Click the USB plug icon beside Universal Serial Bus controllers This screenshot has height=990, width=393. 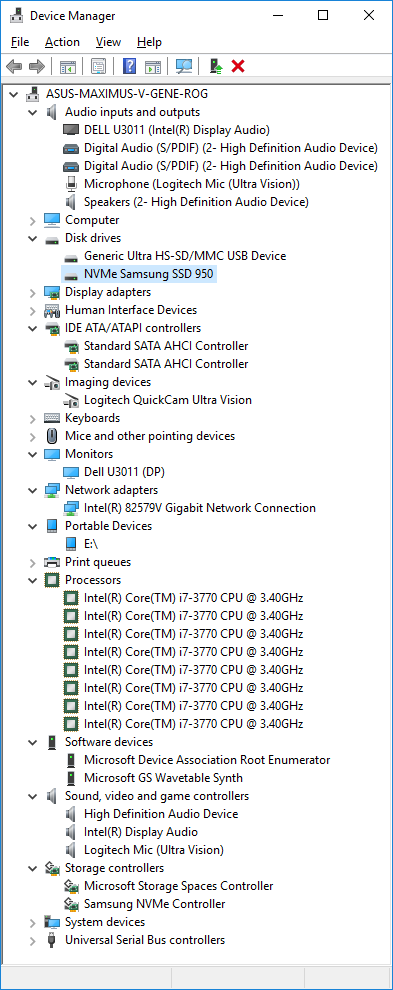point(52,940)
